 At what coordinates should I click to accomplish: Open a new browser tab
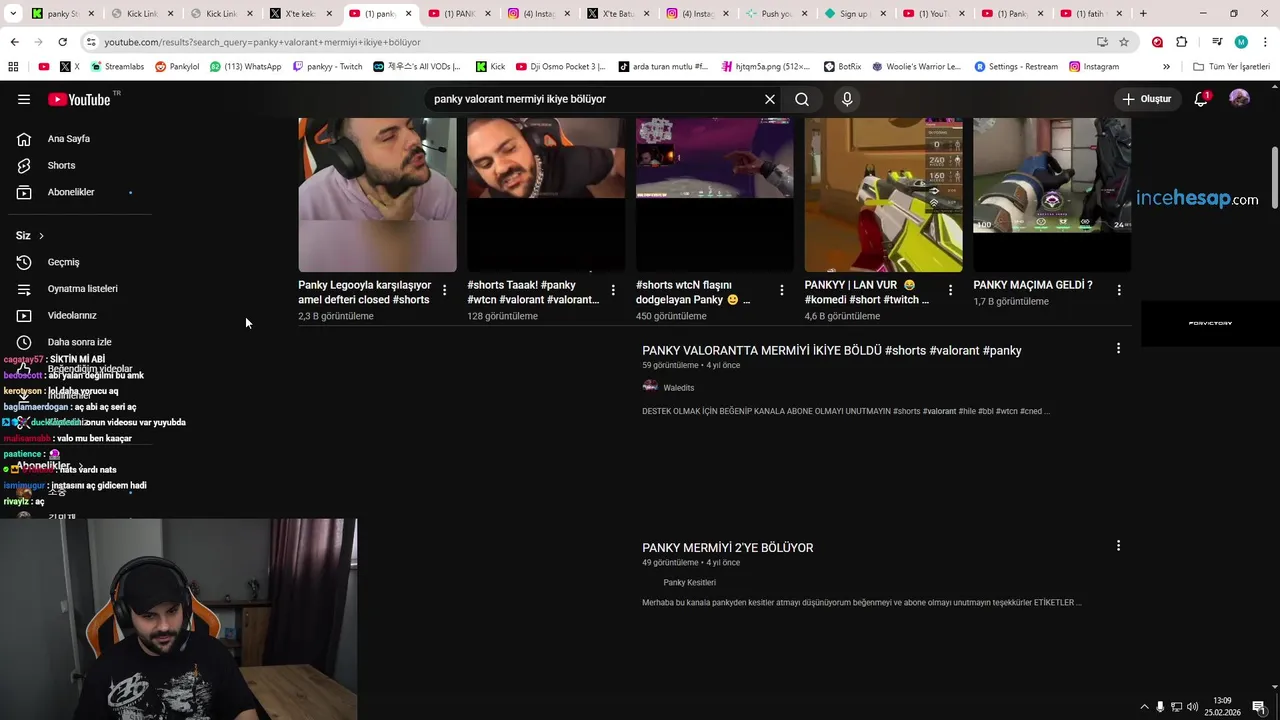click(1143, 14)
